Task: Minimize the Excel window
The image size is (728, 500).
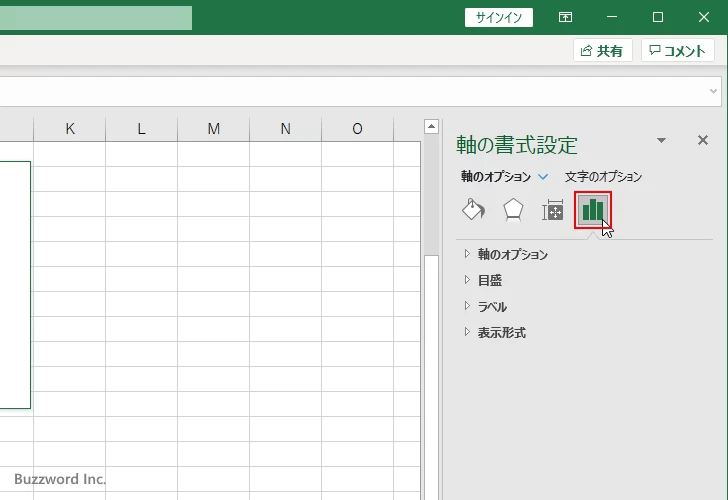Action: 612,17
